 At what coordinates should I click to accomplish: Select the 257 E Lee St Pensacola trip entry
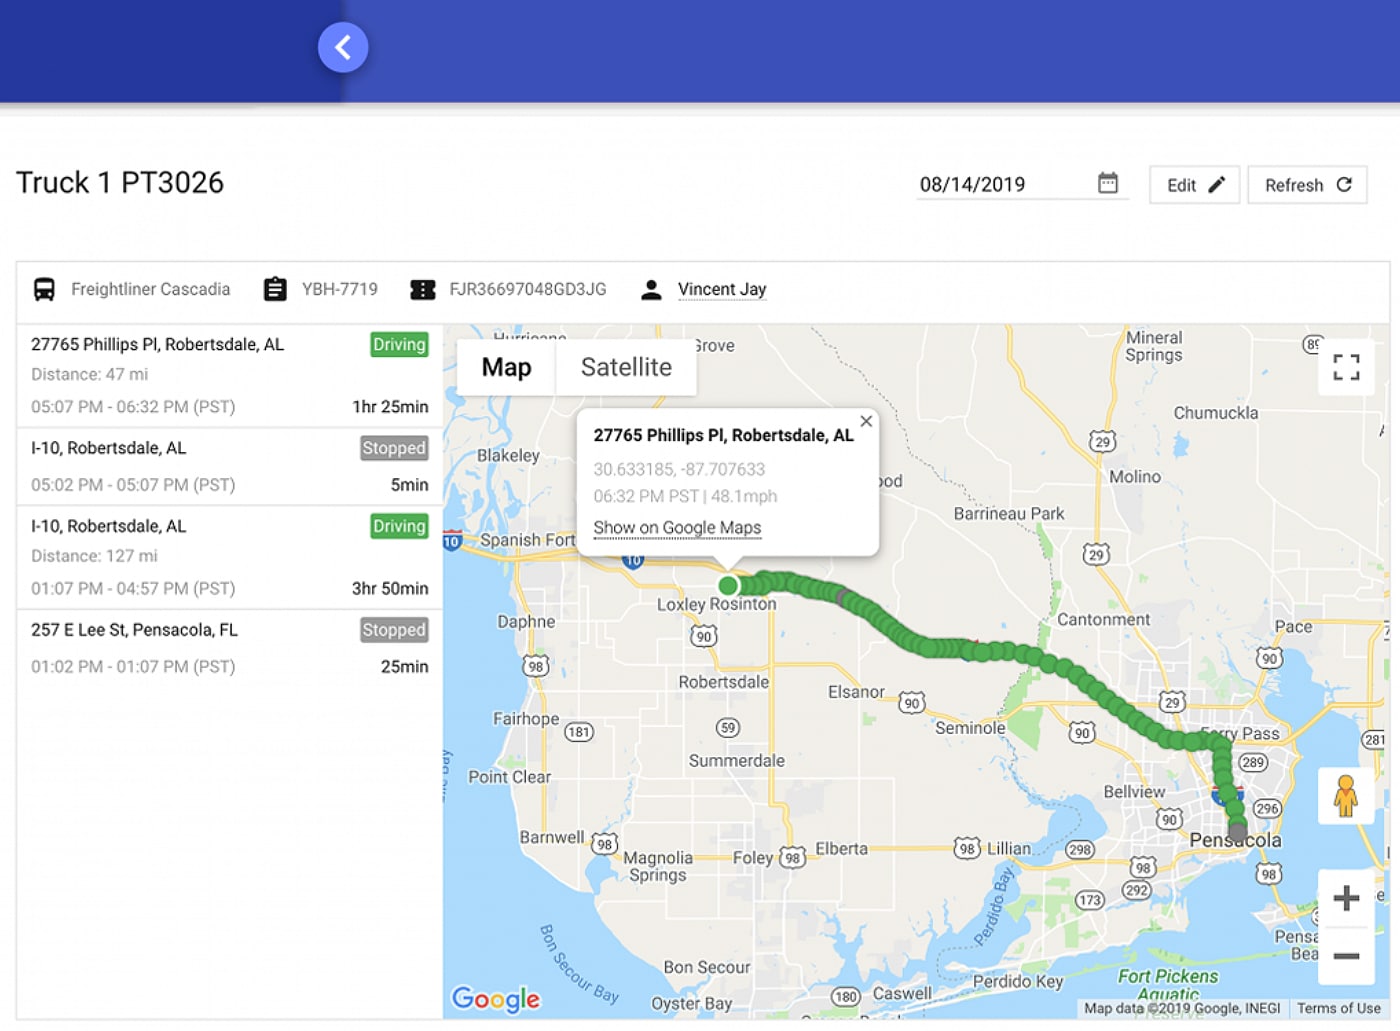[229, 648]
